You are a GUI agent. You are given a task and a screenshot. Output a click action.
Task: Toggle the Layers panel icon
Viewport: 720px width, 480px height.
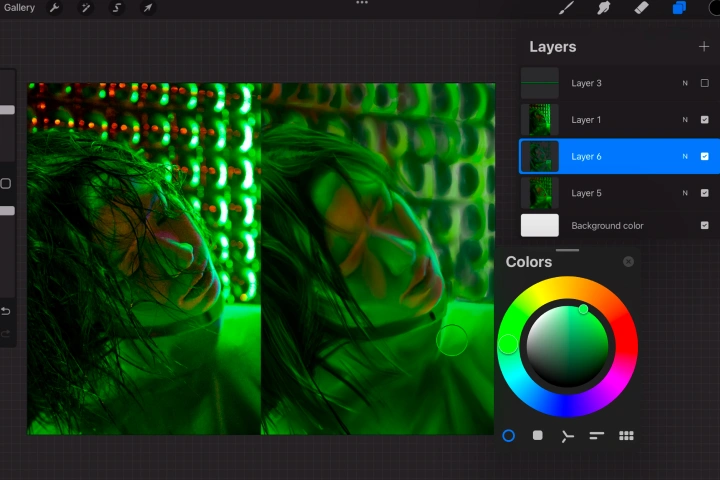[679, 8]
